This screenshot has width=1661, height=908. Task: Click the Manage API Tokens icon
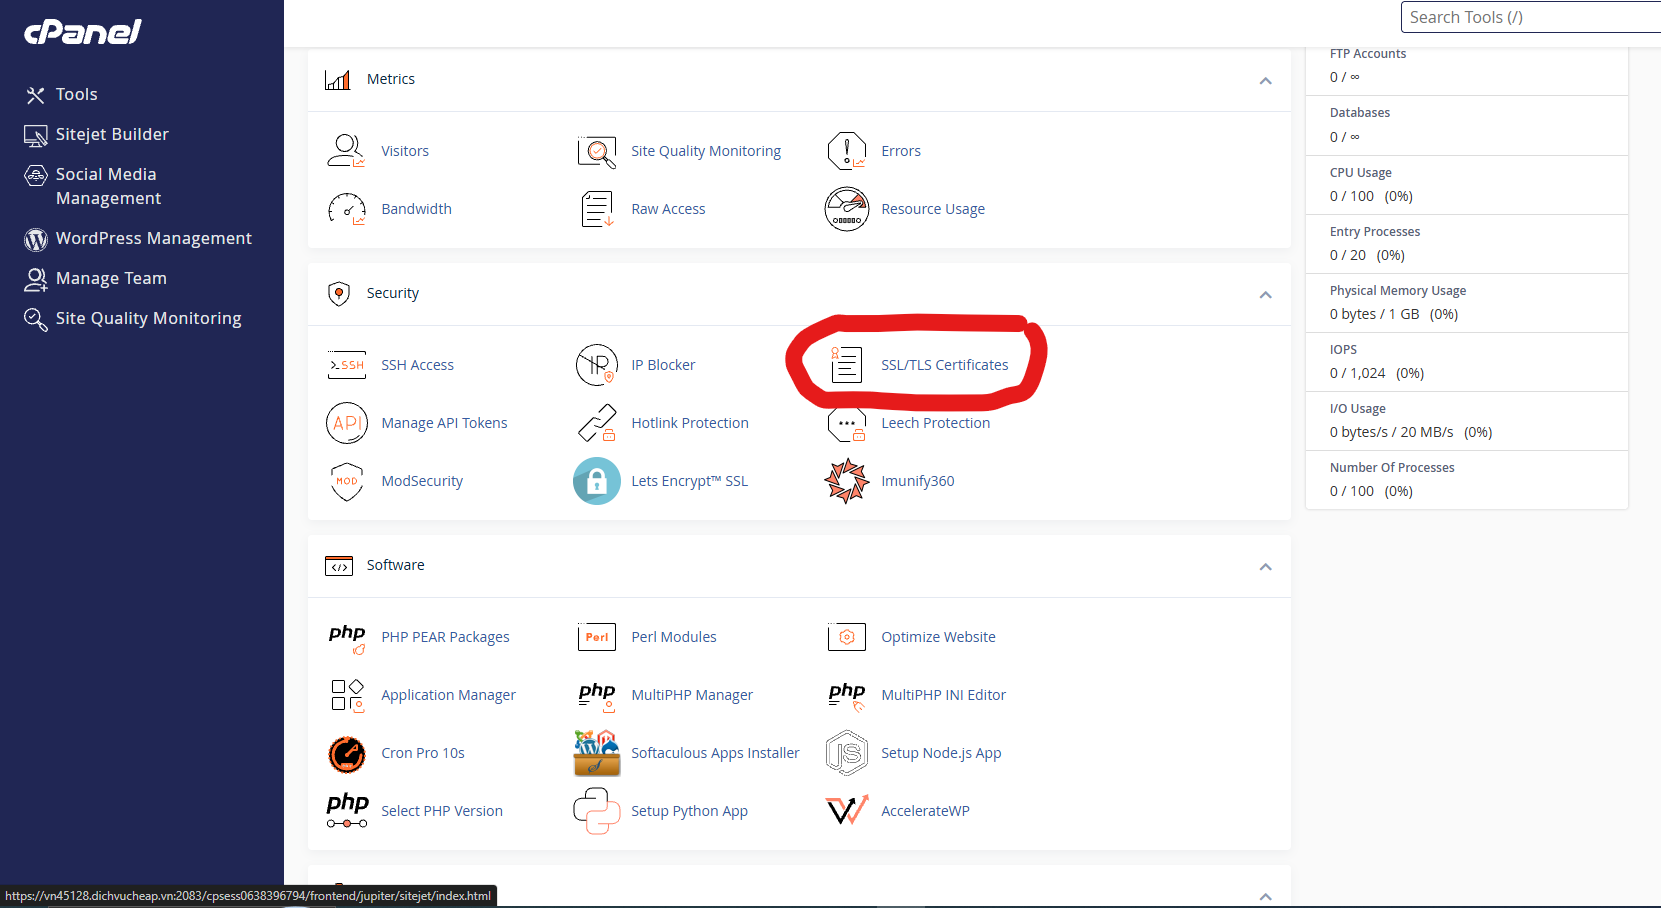347,423
